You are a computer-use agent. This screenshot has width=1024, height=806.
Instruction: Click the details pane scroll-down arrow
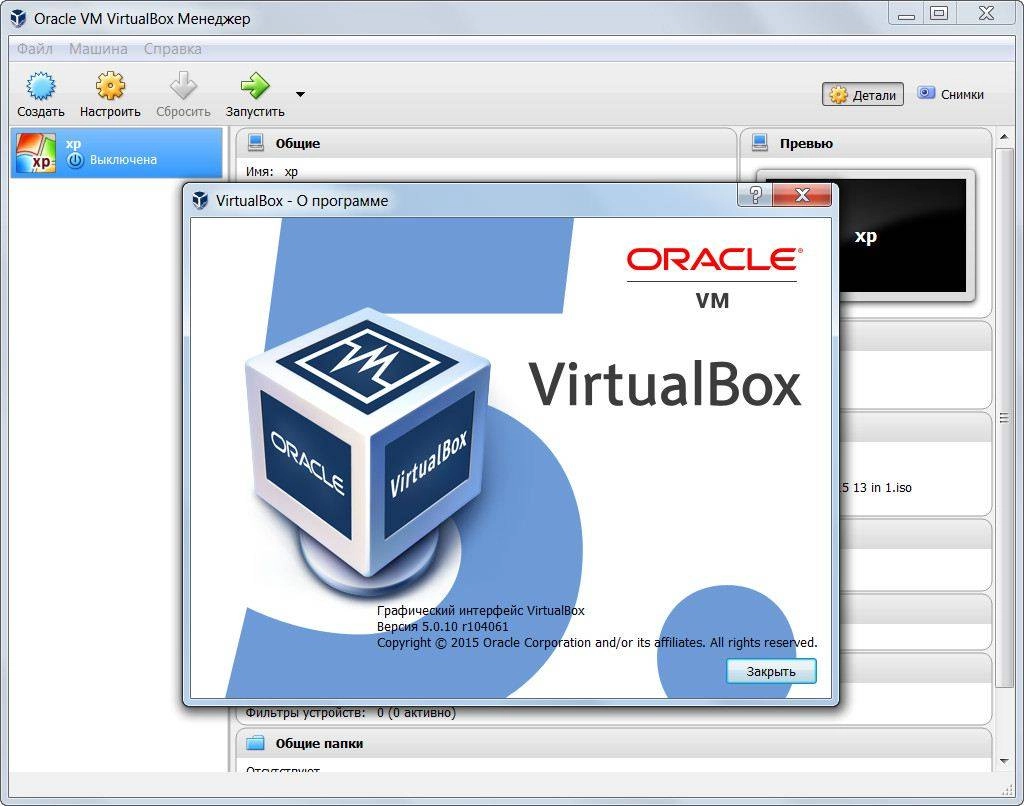coord(1004,762)
